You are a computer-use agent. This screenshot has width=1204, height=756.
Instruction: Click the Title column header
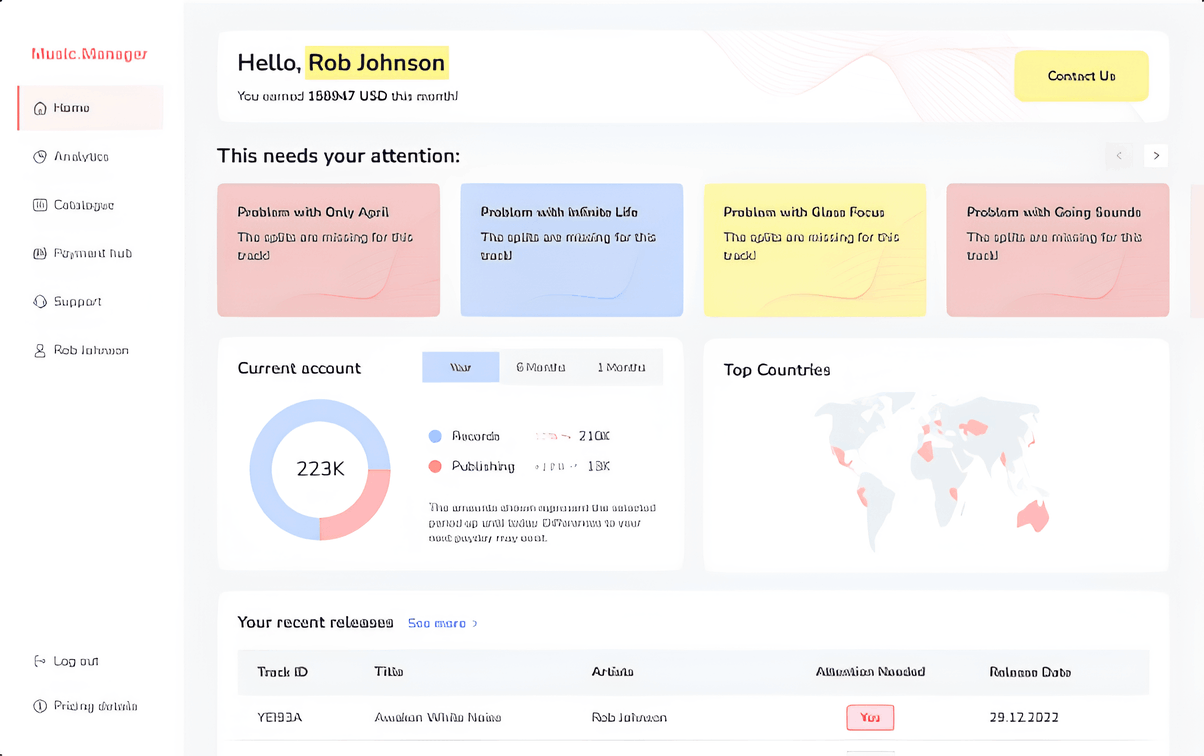[389, 672]
